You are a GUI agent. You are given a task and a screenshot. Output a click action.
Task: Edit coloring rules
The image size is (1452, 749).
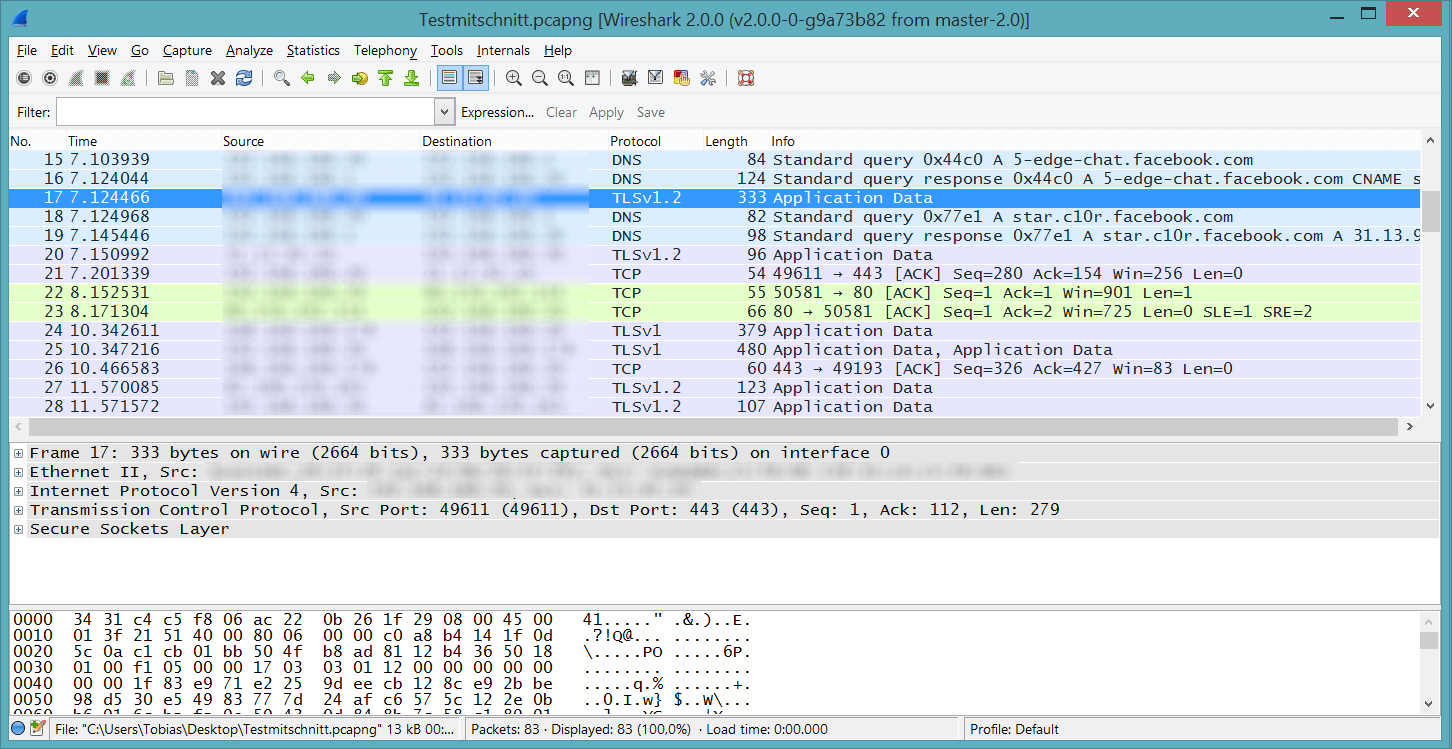coord(682,78)
